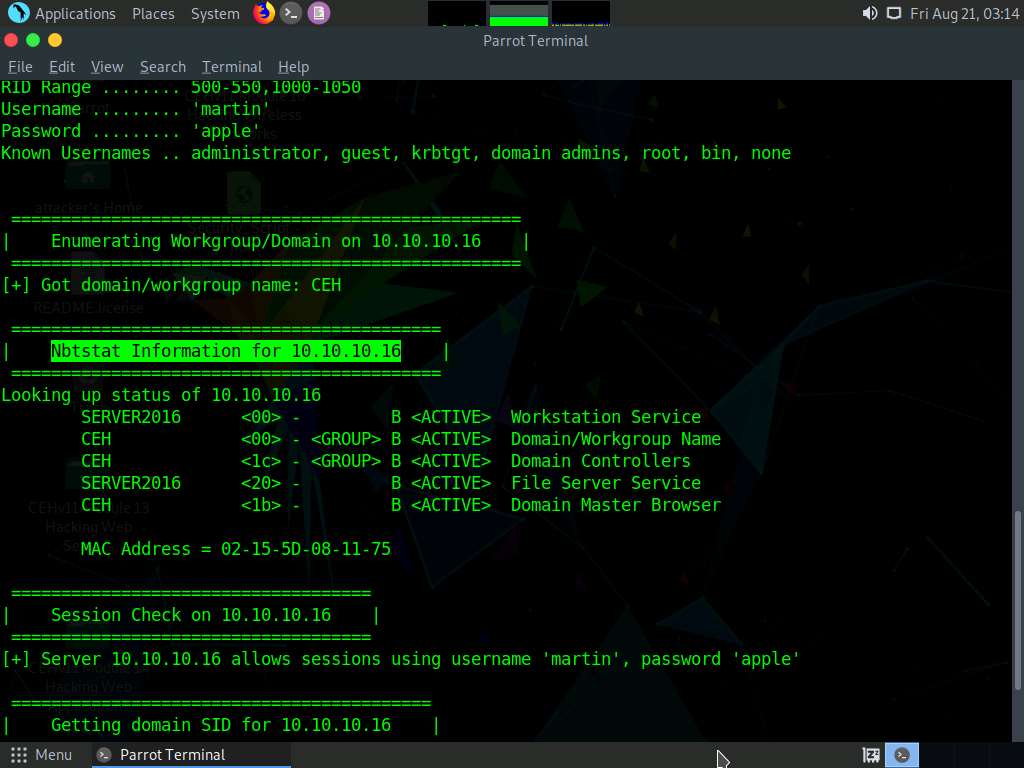Image resolution: width=1024 pixels, height=768 pixels.
Task: Click the terminal icon in bottom right tray
Action: (902, 755)
